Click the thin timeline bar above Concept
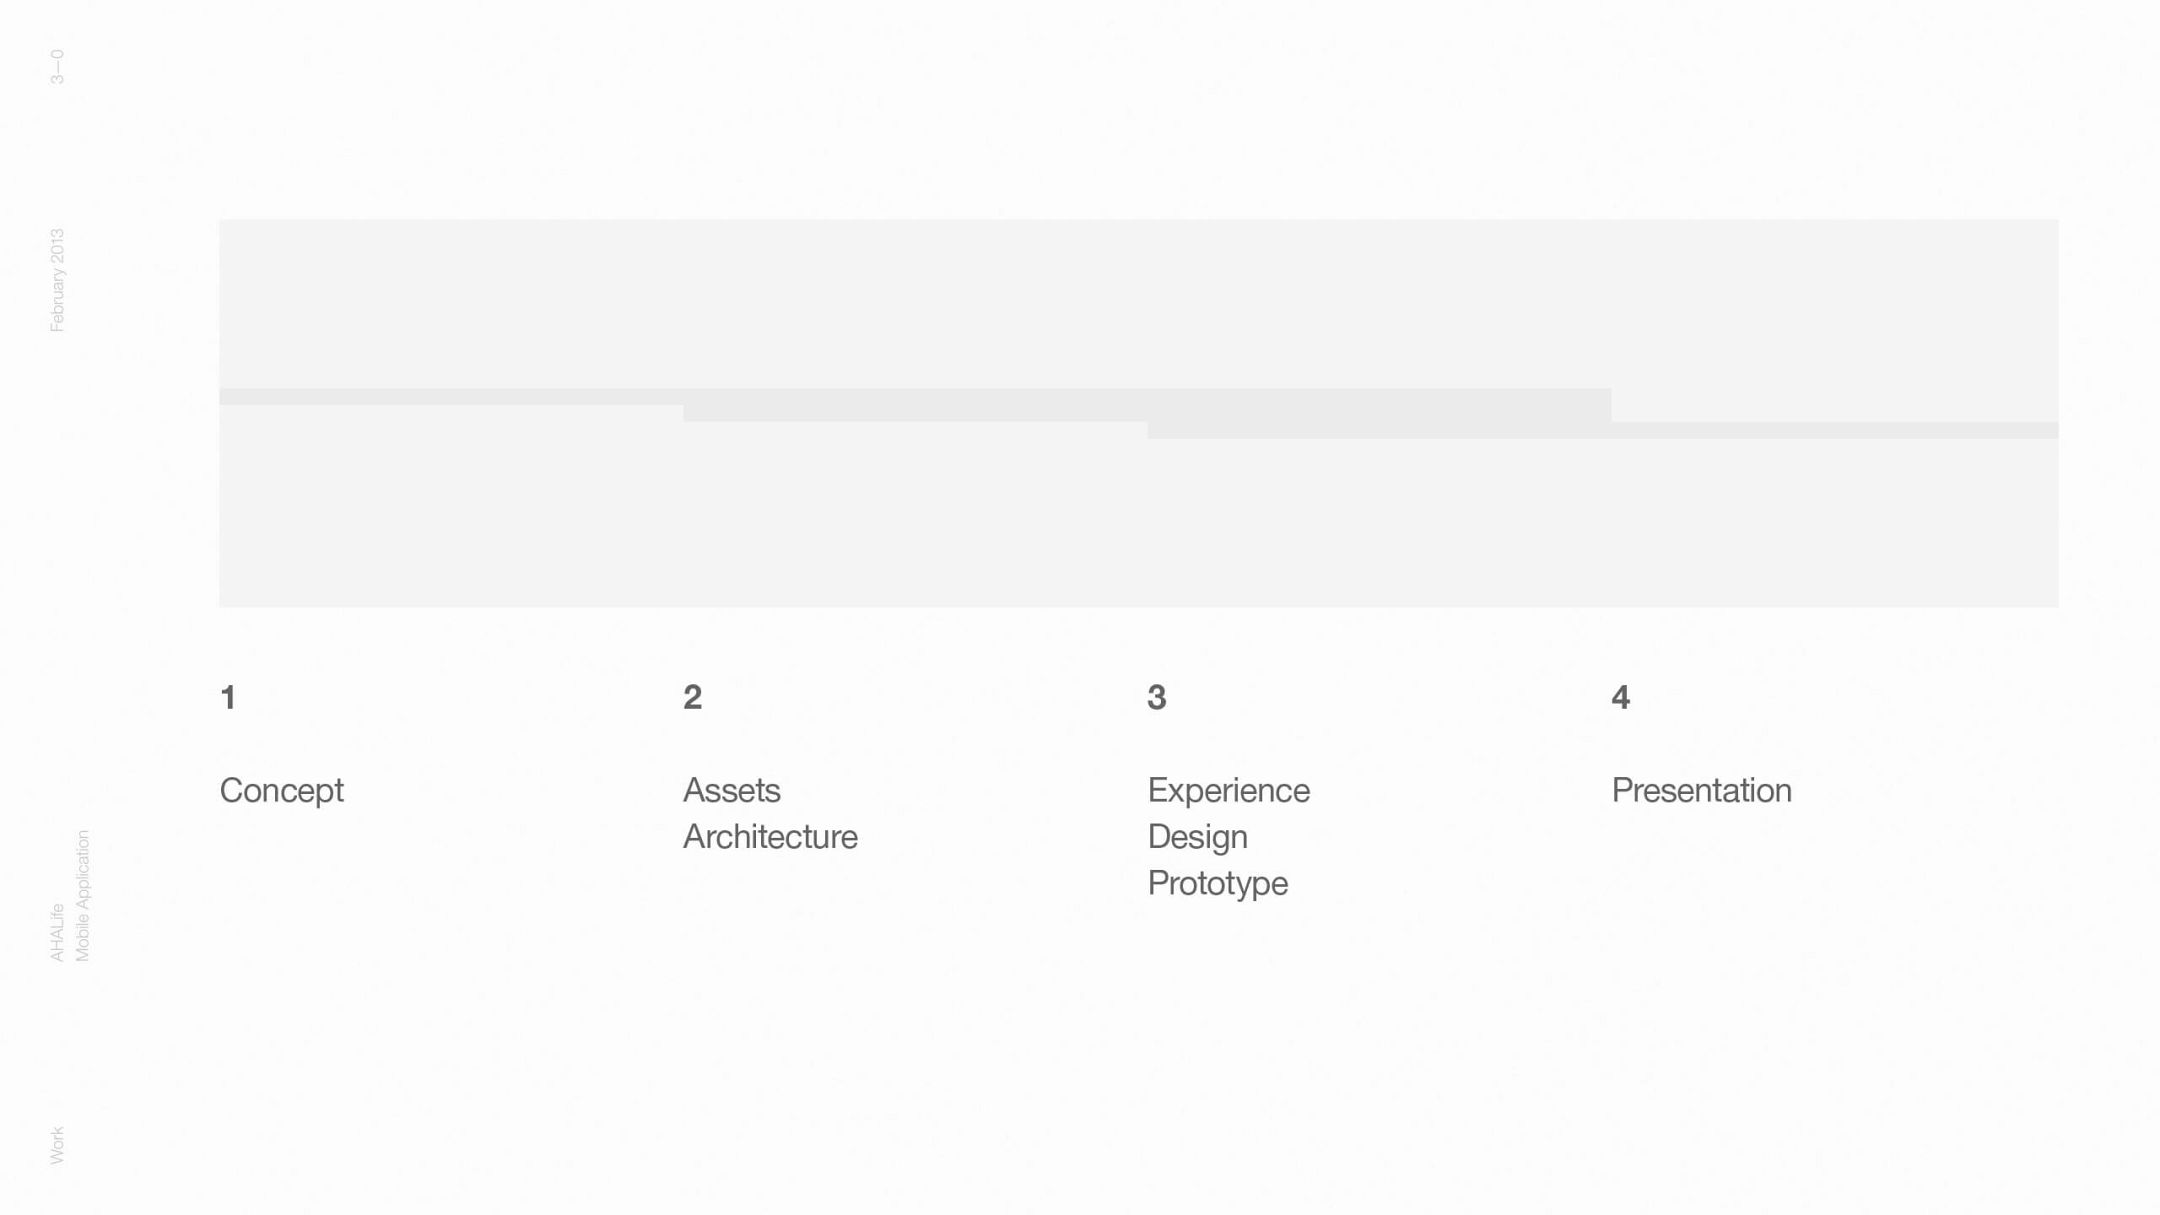This screenshot has width=2160, height=1215. 450,397
